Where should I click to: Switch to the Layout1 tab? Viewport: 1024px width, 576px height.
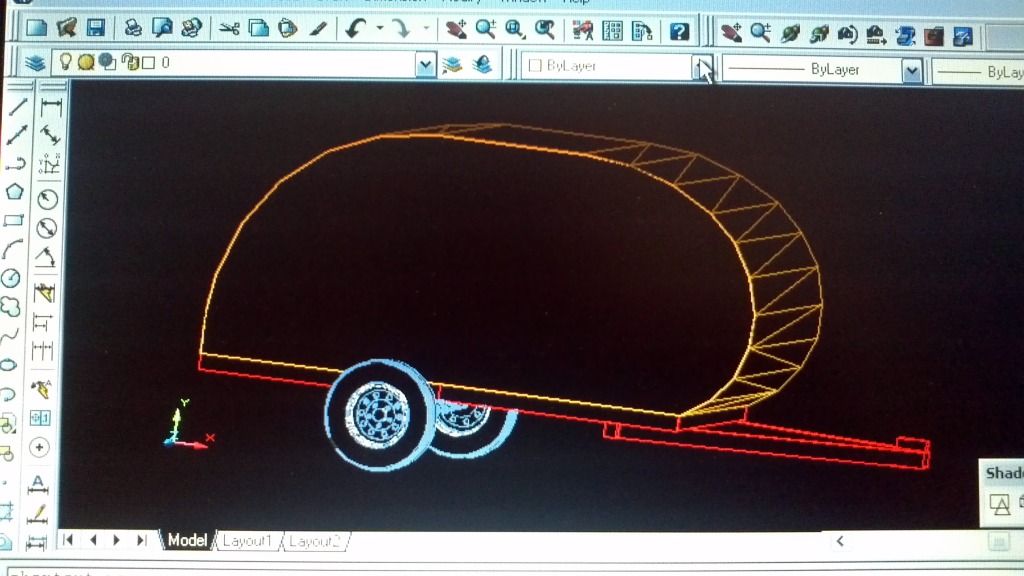(x=247, y=541)
